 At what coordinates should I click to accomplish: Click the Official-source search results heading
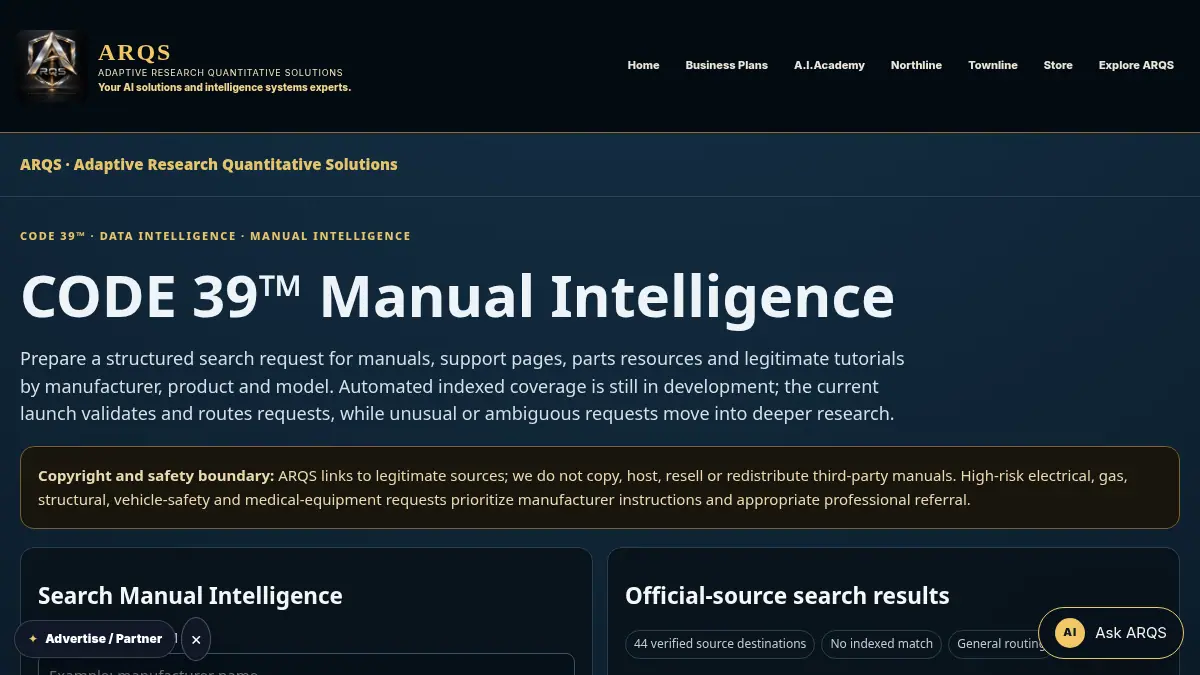pos(787,596)
